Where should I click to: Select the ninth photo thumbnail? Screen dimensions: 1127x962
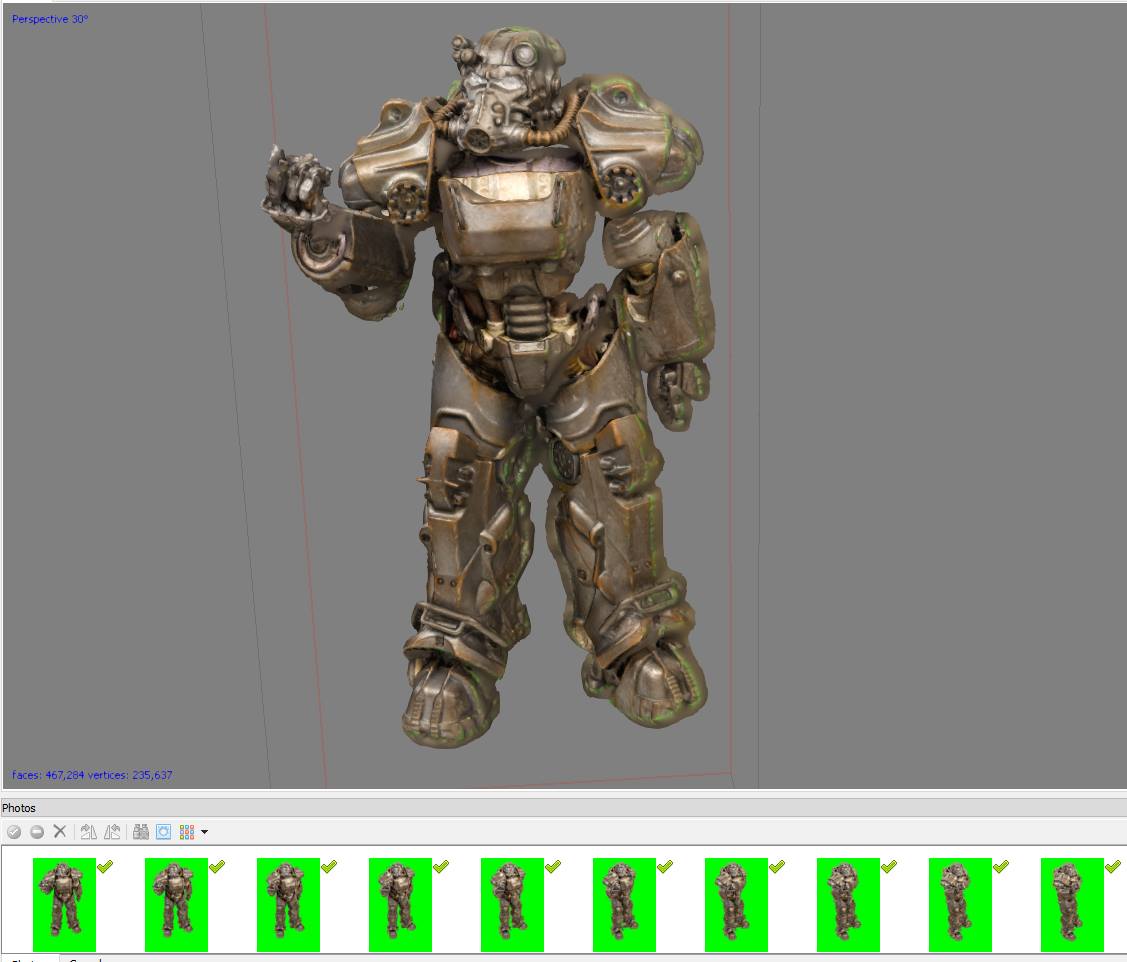point(960,904)
